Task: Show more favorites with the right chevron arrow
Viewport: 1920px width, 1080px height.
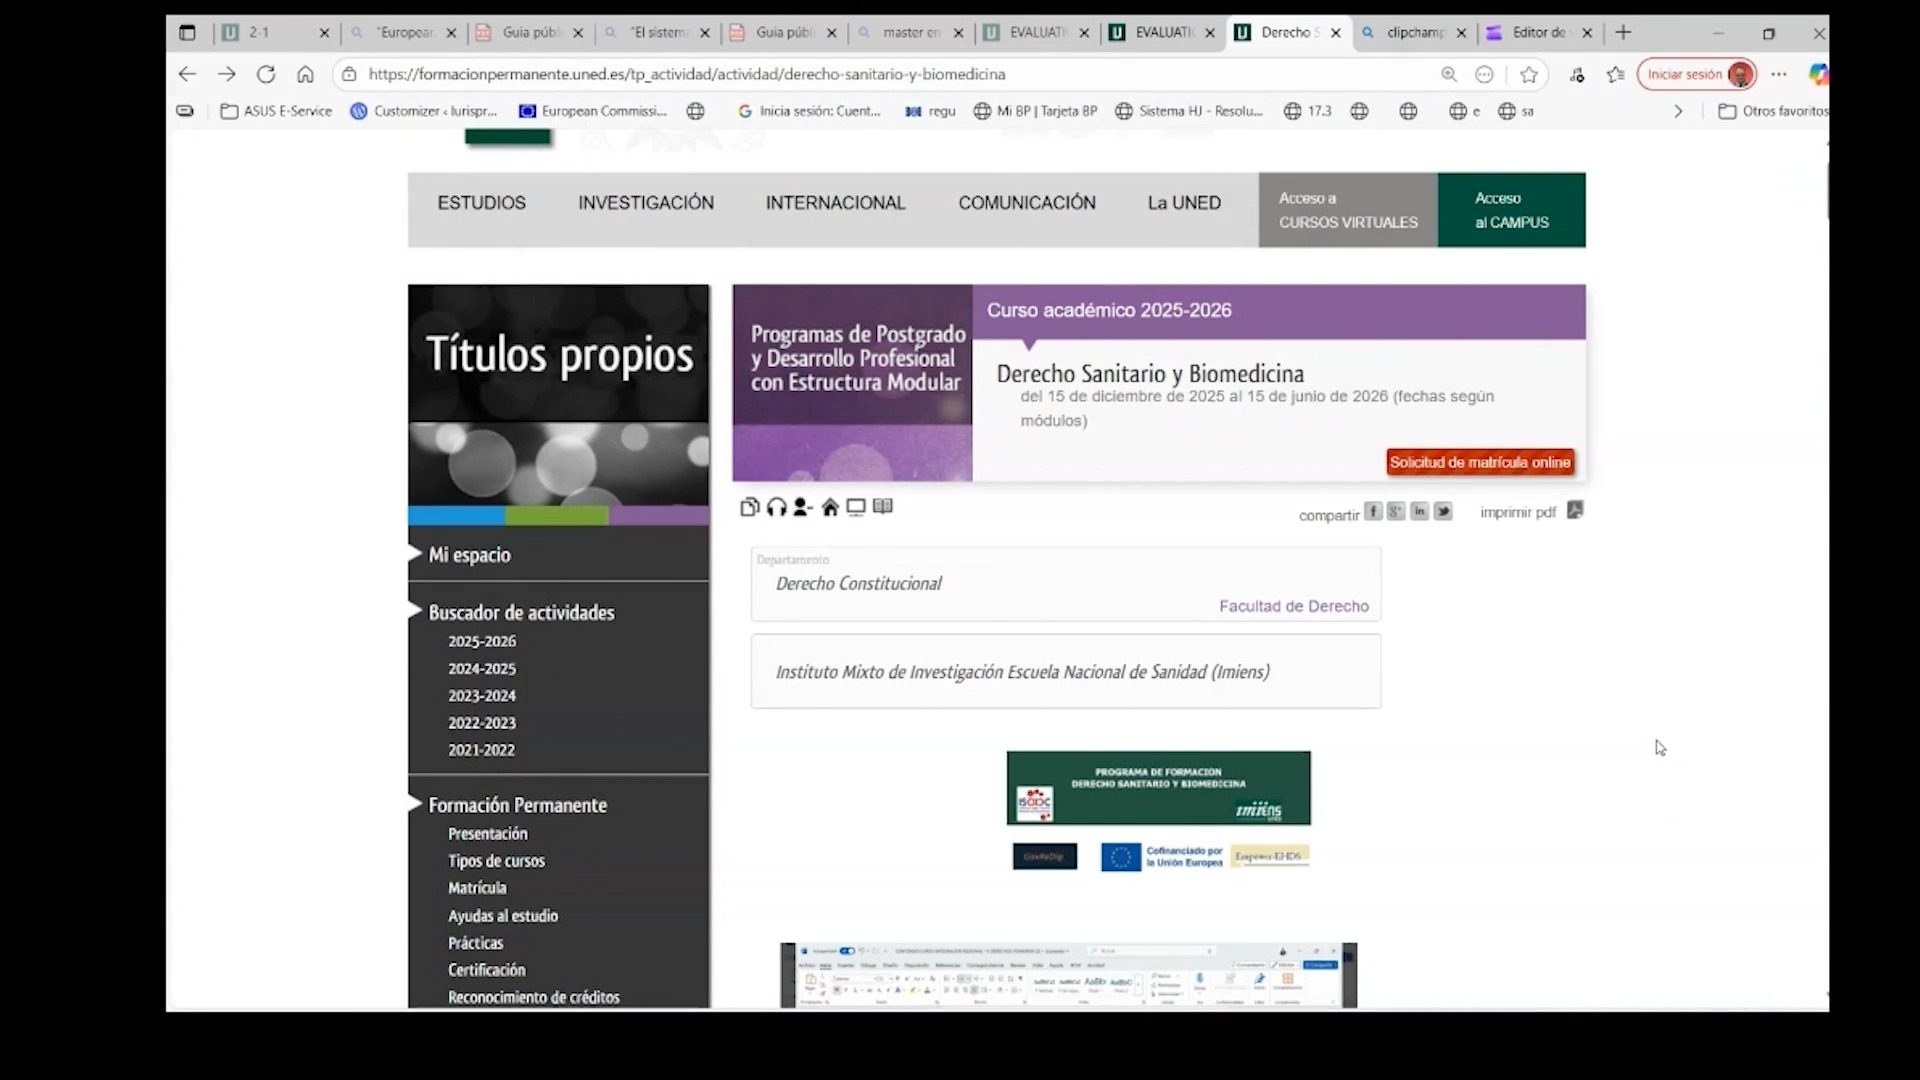Action: 1677,111
